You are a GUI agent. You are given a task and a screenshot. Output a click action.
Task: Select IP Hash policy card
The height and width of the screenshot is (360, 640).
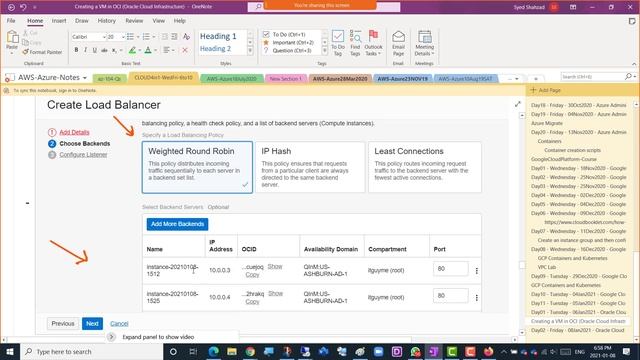point(310,167)
